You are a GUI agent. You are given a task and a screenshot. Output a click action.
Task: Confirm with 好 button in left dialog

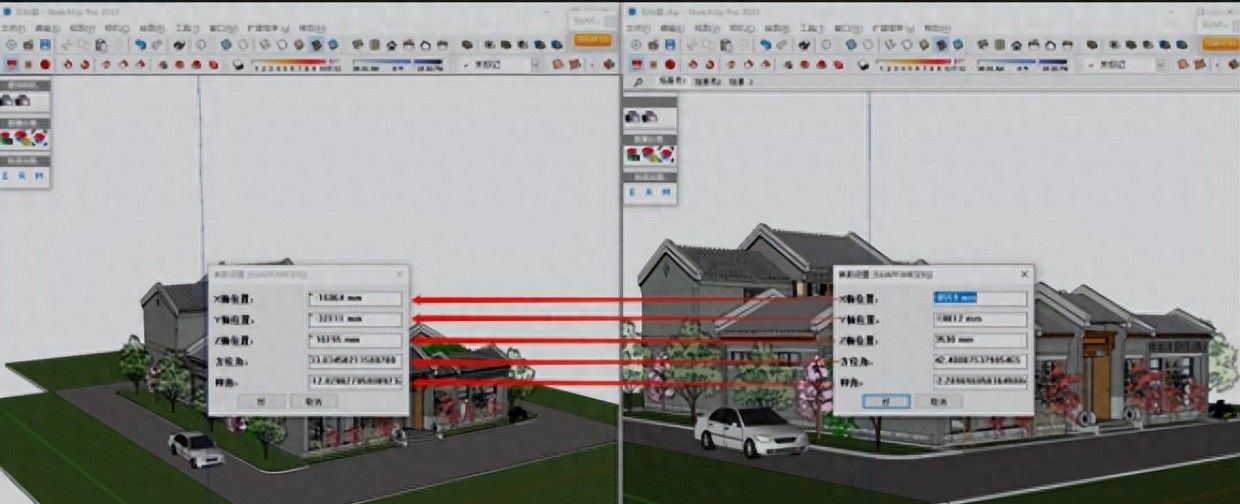[x=262, y=401]
